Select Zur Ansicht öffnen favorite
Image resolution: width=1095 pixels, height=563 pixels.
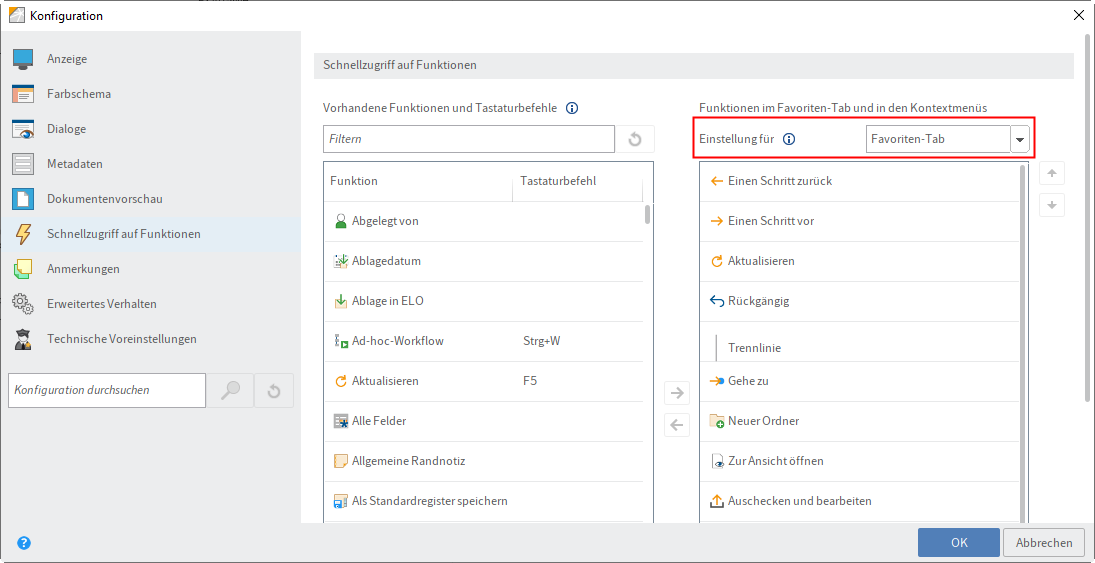coord(859,461)
